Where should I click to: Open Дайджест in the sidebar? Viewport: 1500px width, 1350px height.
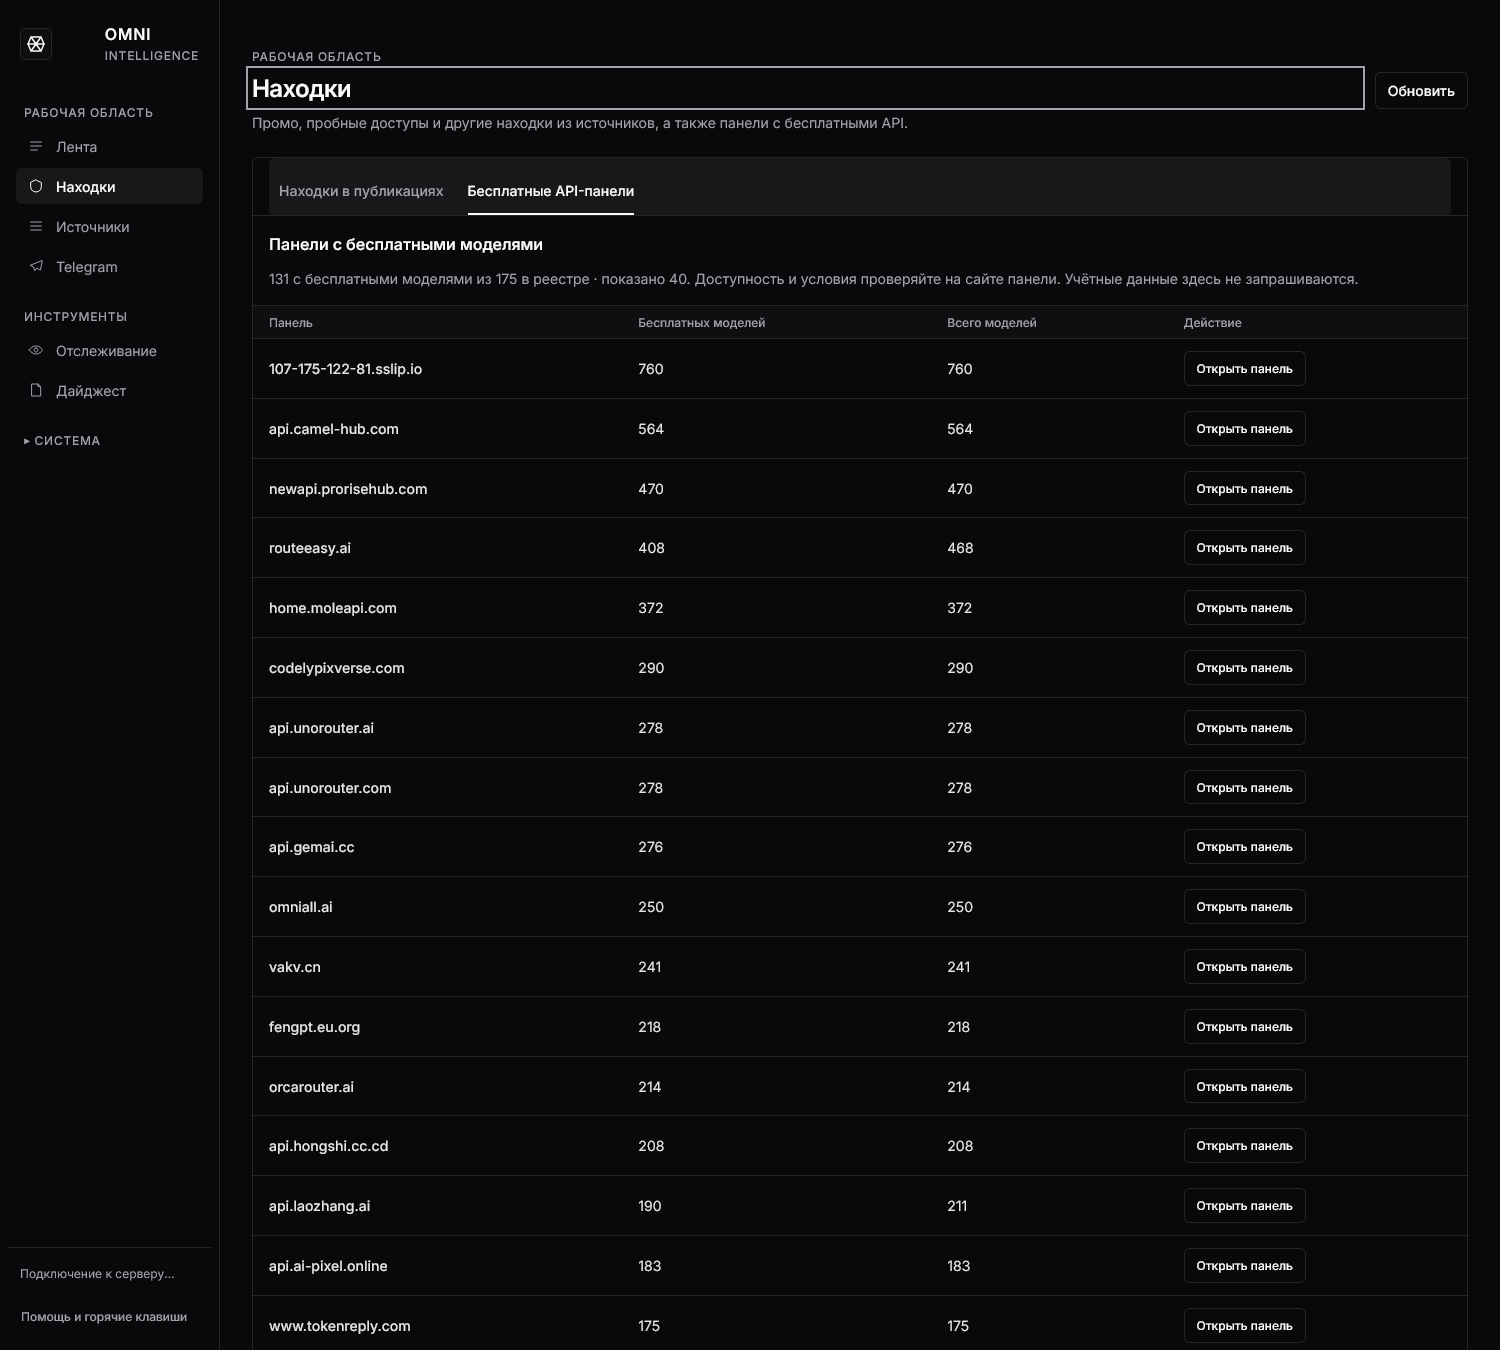click(x=109, y=391)
